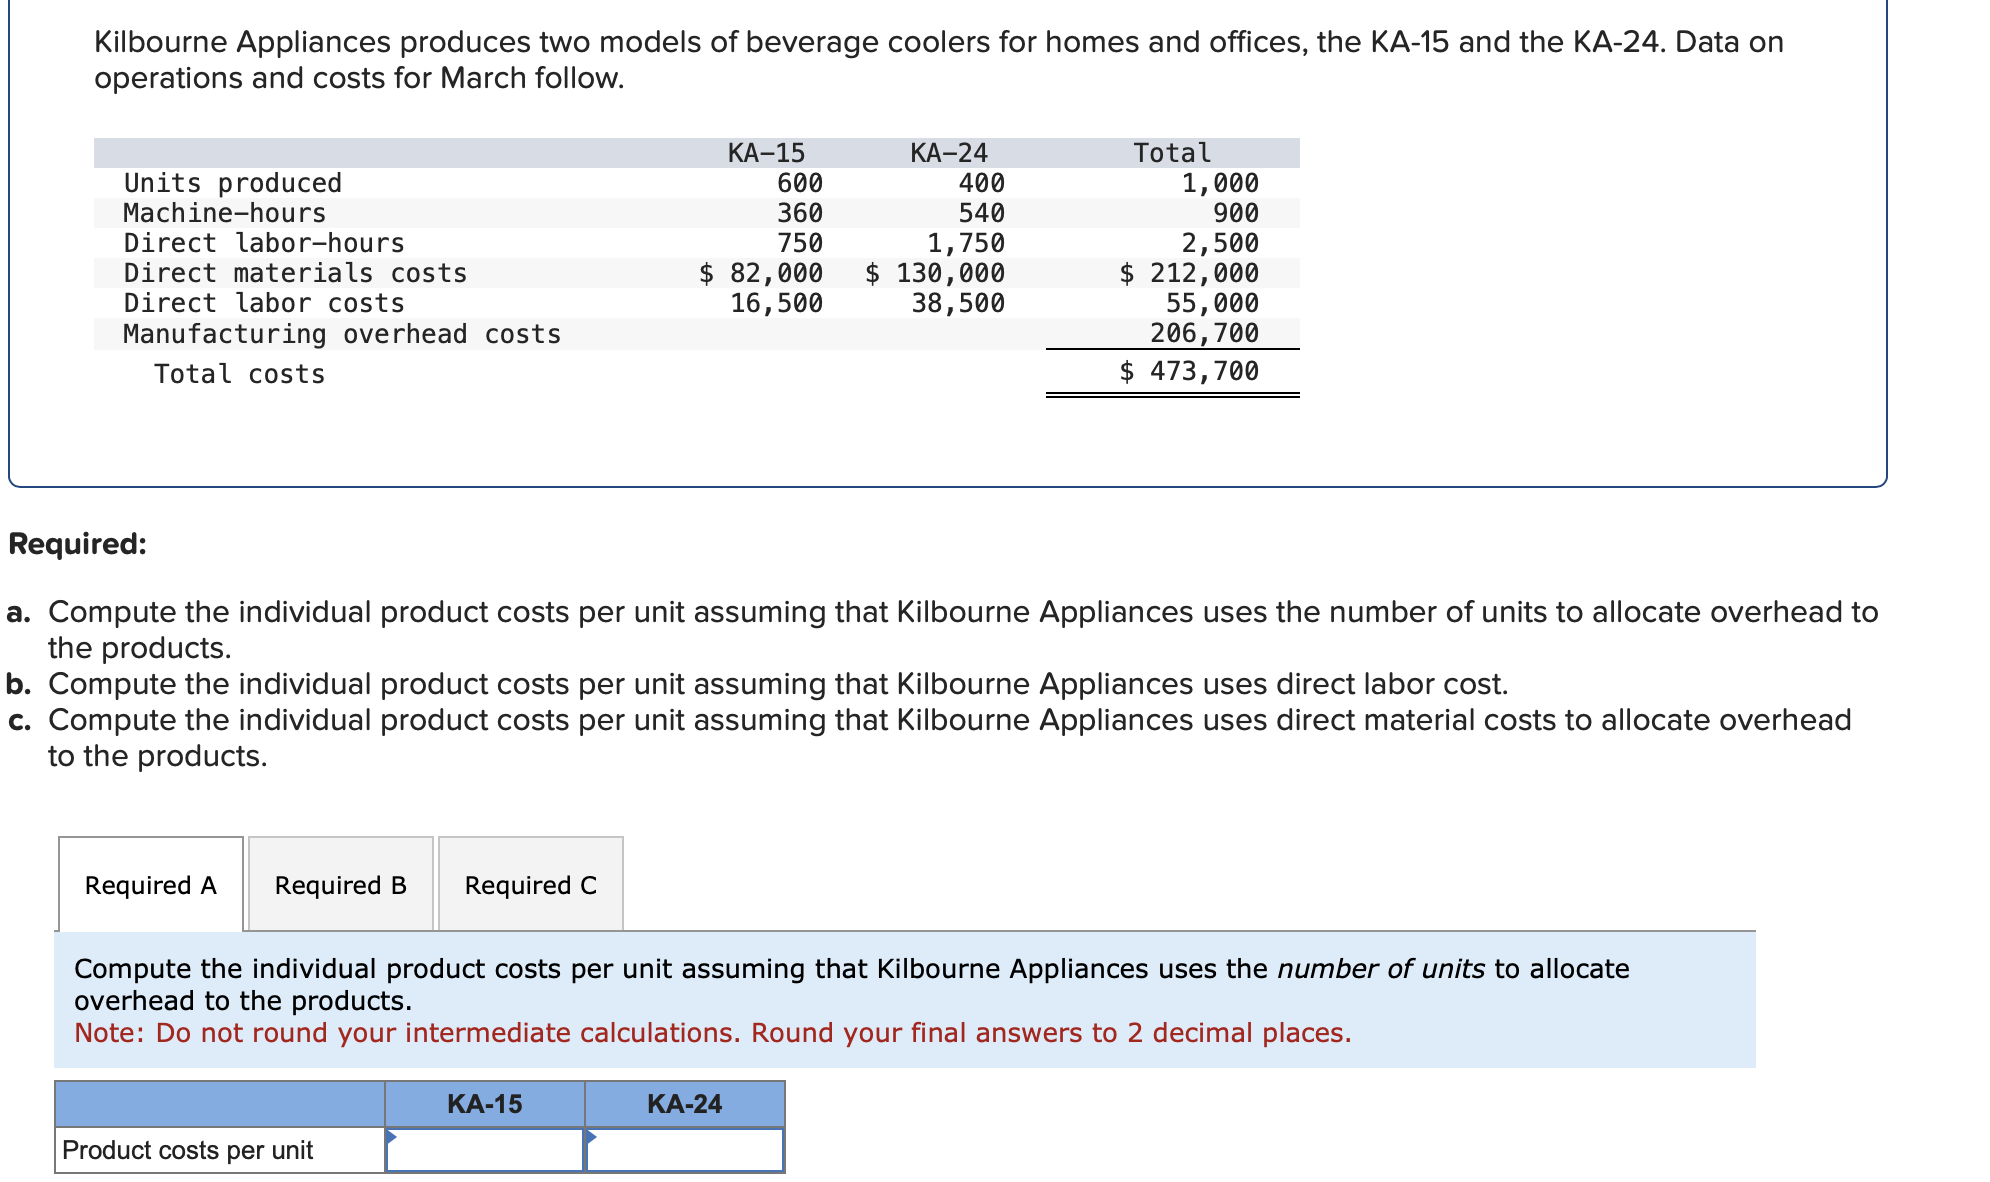Open the Required B tab
The width and height of the screenshot is (1990, 1182).
tap(340, 885)
